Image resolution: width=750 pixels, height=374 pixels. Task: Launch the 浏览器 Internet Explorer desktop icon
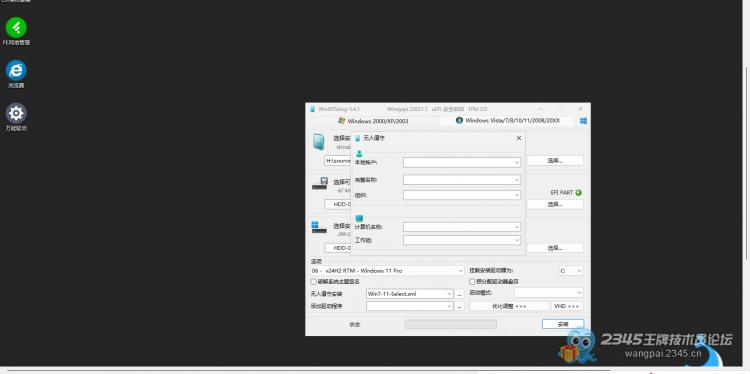[16, 75]
